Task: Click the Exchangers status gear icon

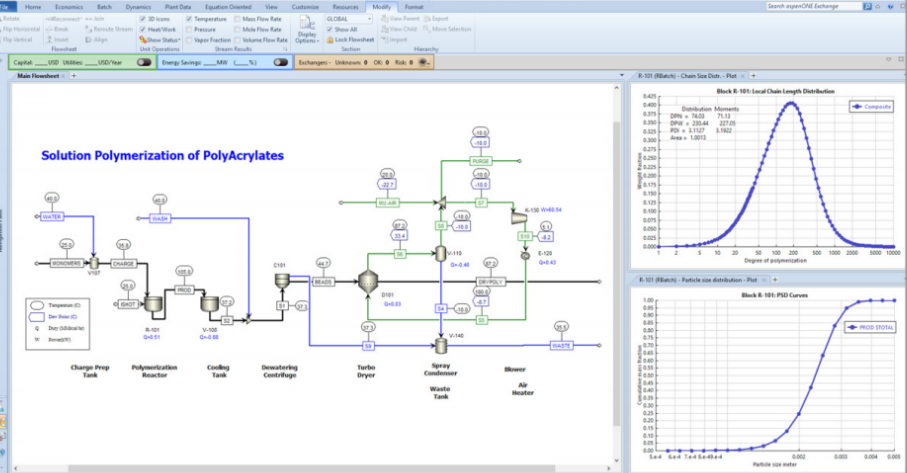Action: 423,62
